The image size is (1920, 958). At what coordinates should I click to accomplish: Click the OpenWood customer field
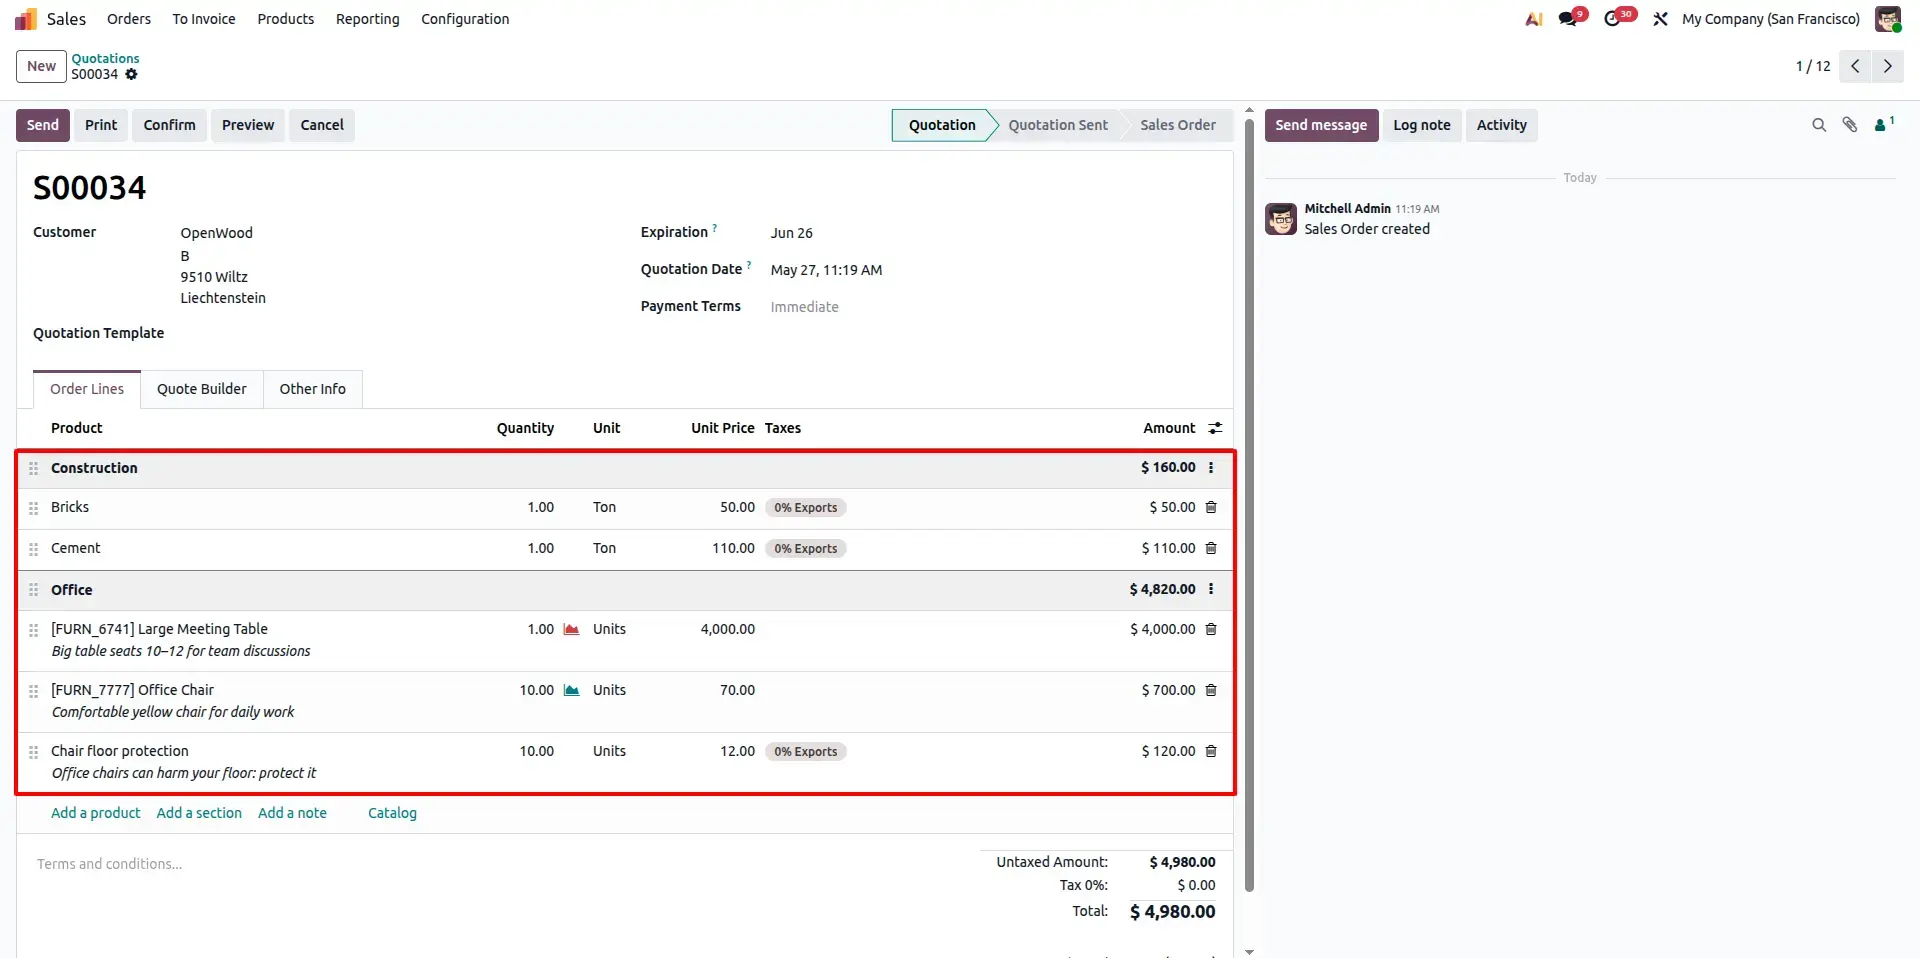click(x=217, y=233)
